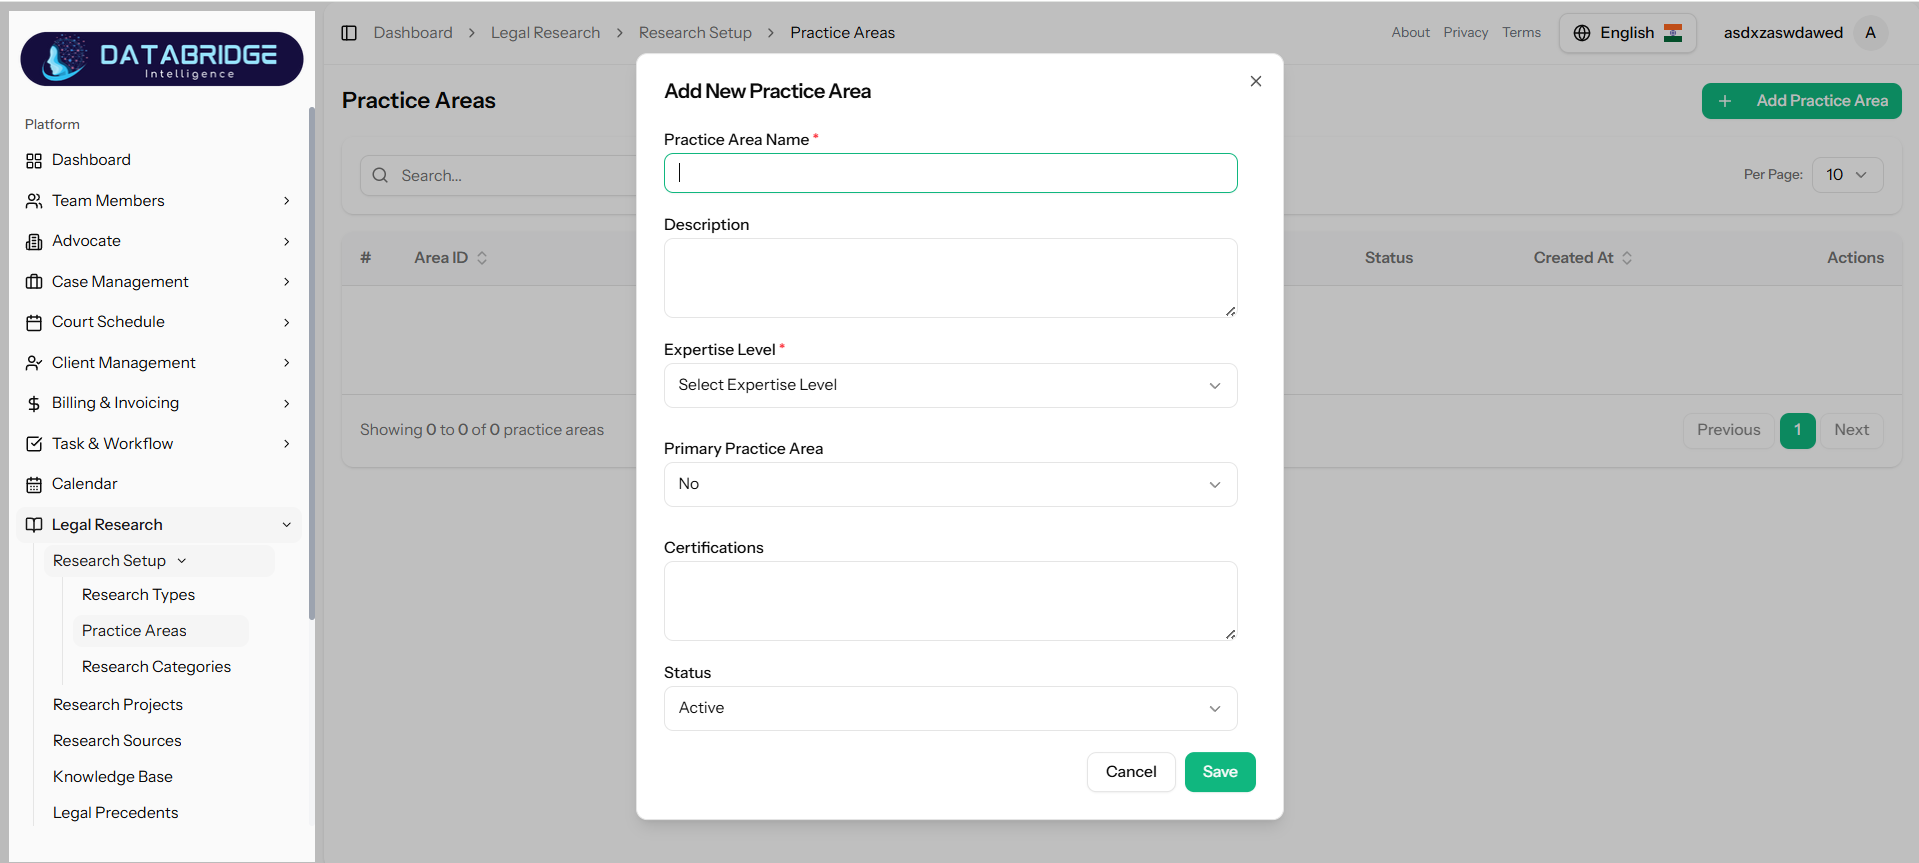Open Research Projects menu item
Screen dimensions: 1919x863
click(x=118, y=705)
